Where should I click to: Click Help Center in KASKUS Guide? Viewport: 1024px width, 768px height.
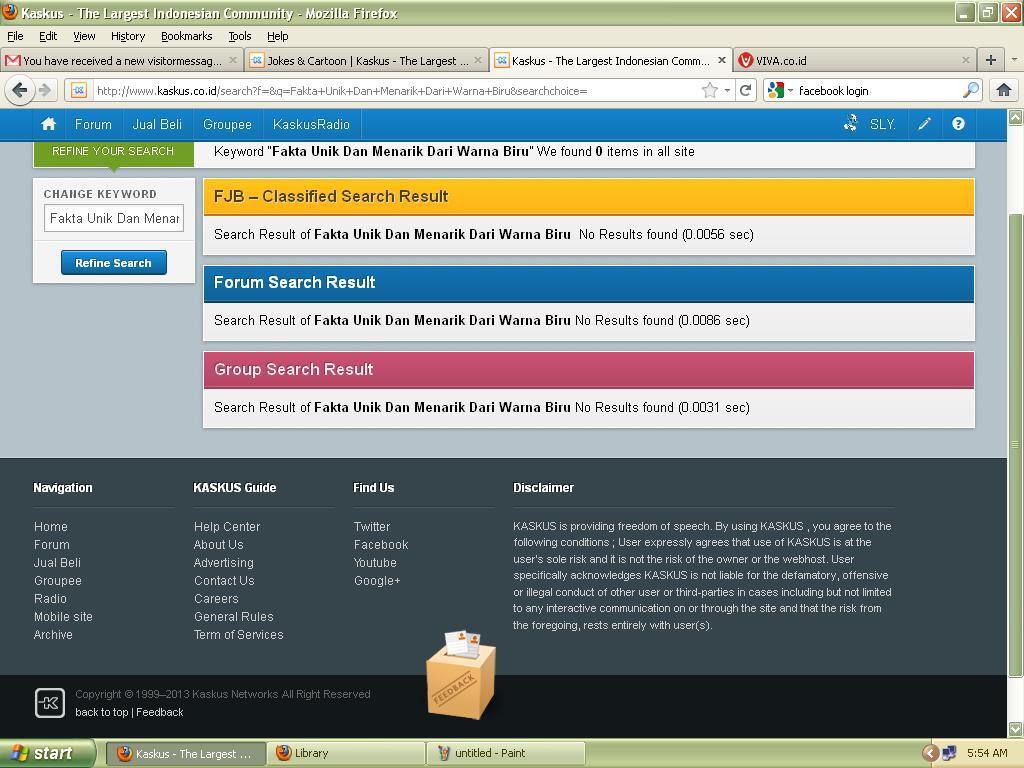coord(227,526)
